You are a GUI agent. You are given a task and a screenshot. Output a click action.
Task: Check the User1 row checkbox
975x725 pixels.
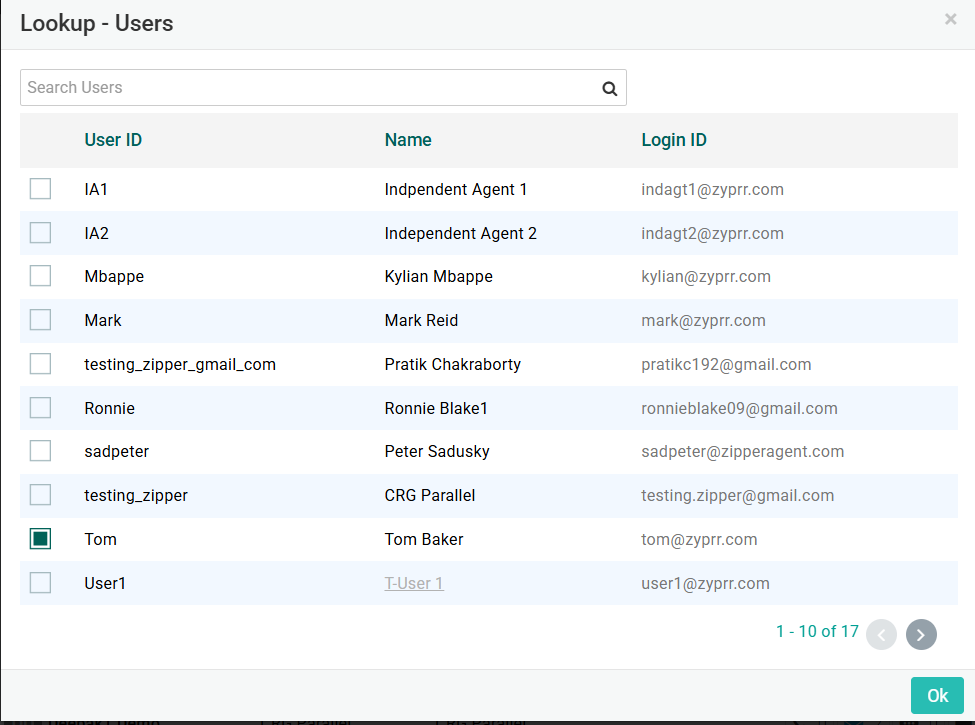tap(40, 583)
